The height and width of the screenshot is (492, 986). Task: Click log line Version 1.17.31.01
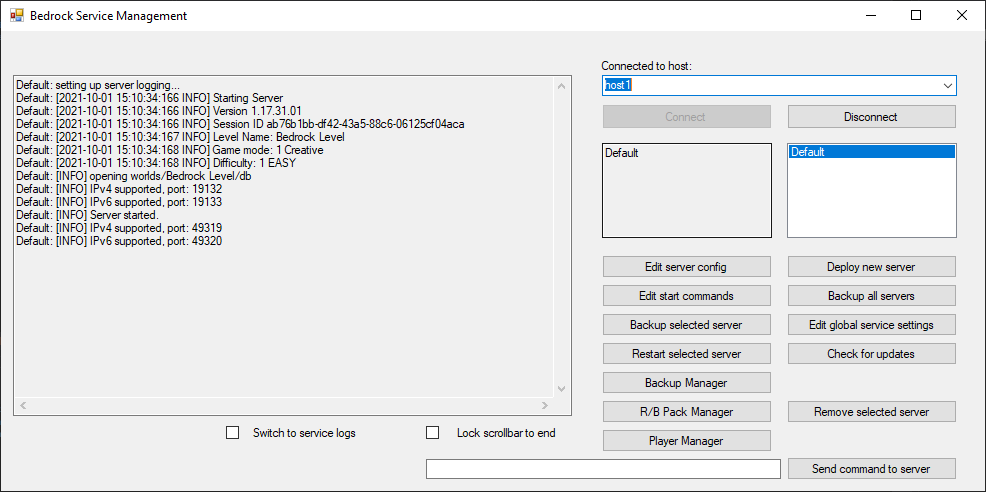click(x=158, y=111)
